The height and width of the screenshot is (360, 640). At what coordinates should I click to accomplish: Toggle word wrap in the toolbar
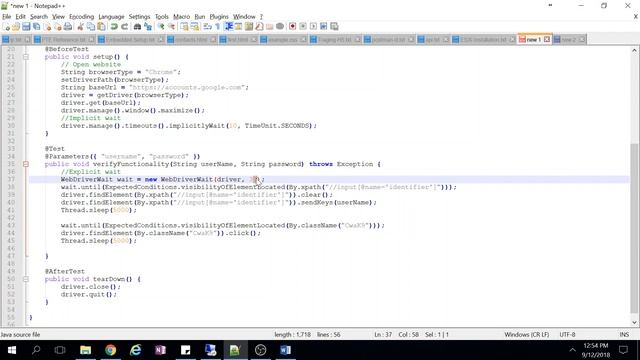pos(207,27)
